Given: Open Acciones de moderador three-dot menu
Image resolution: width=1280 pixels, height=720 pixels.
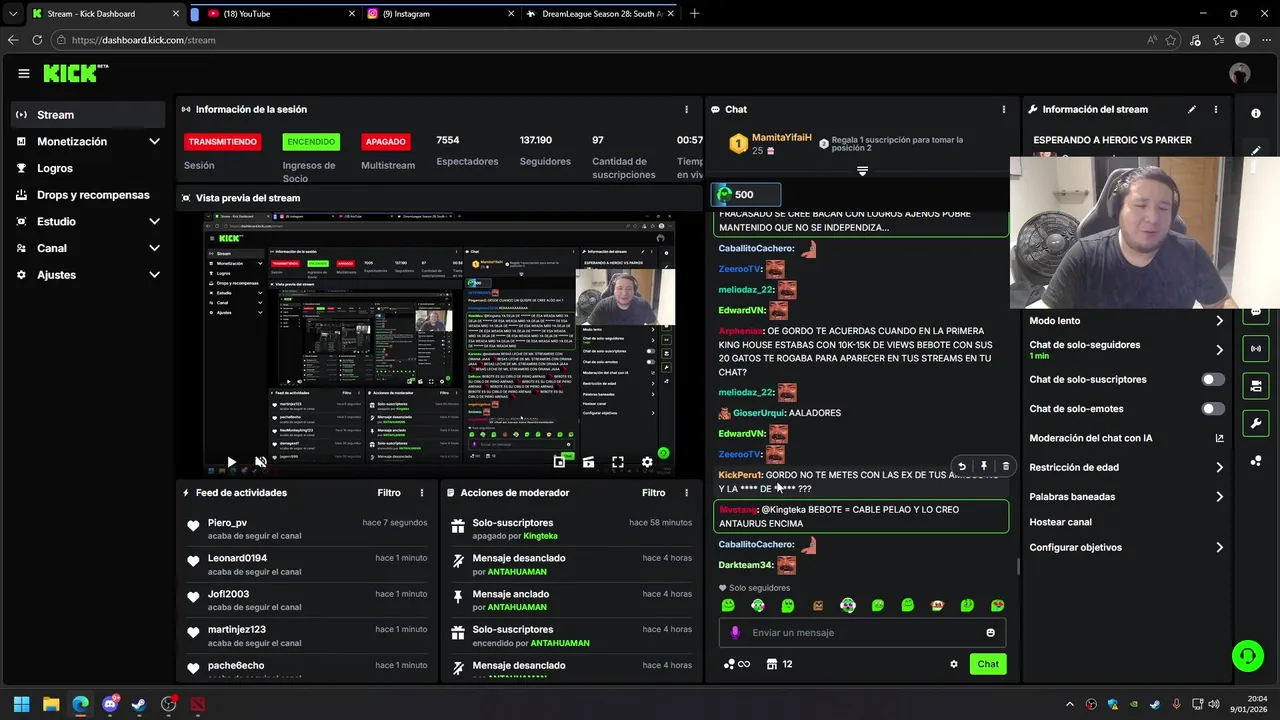Looking at the screenshot, I should 686,493.
